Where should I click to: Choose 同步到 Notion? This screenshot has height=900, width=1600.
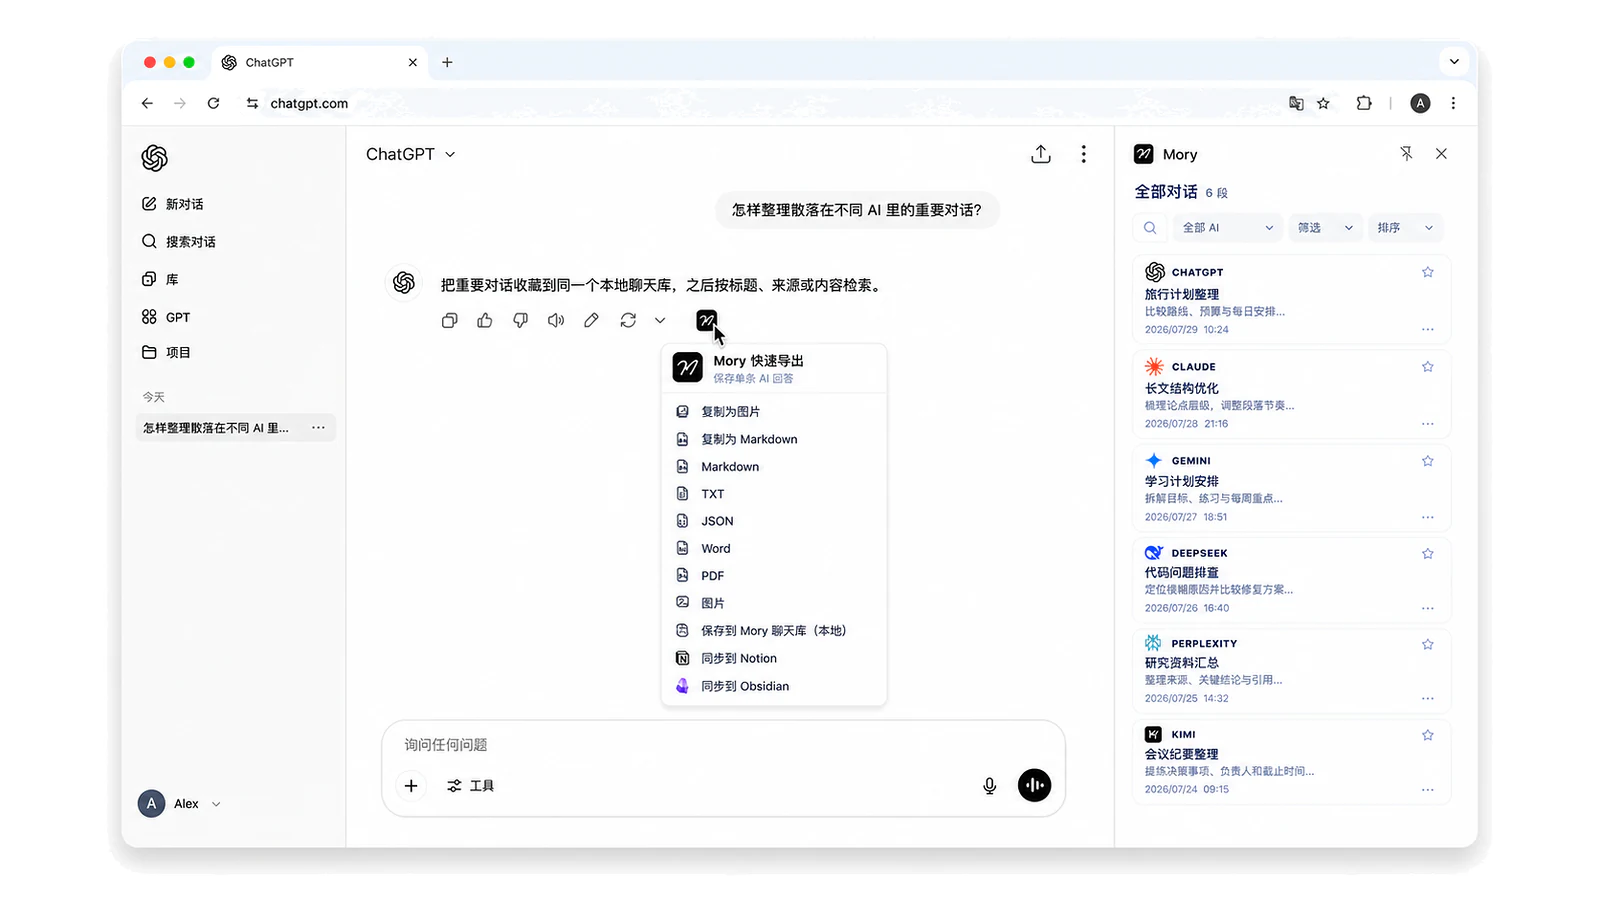774,659
